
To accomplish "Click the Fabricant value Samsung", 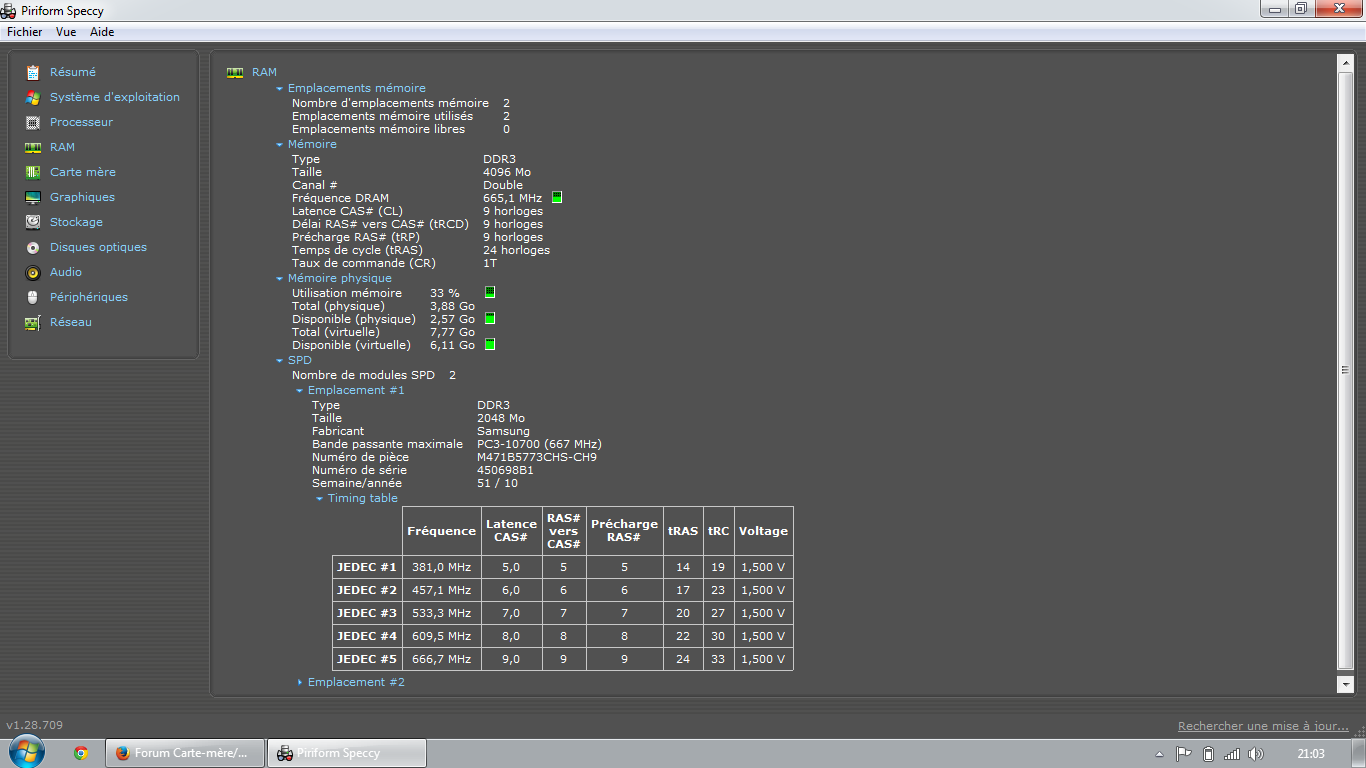I will 503,431.
